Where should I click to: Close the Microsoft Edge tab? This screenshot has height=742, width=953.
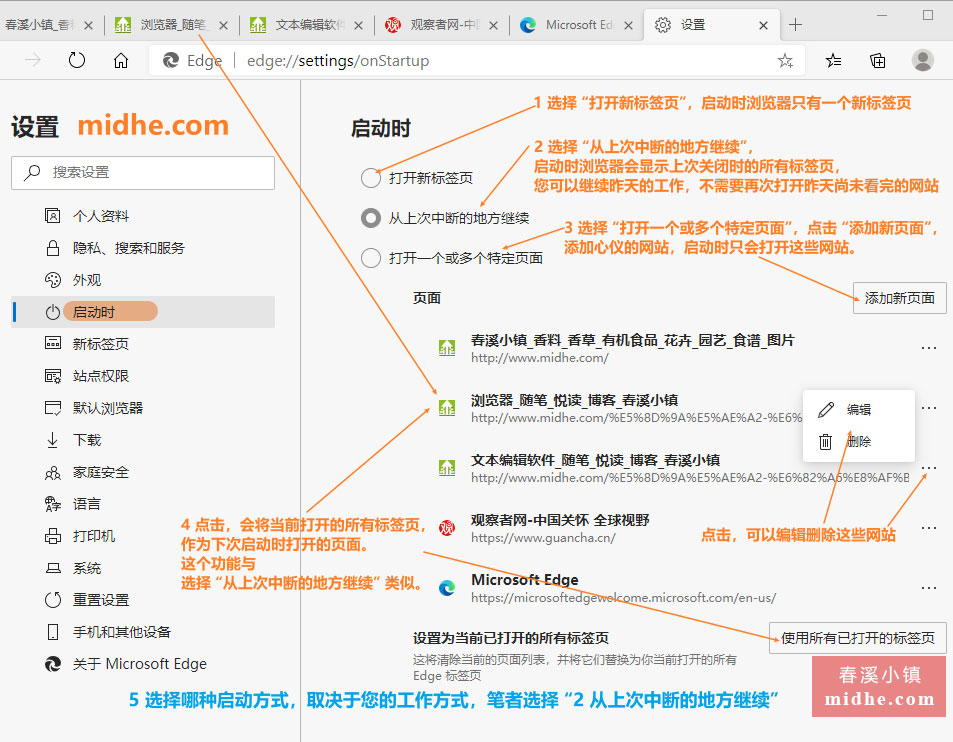tap(628, 26)
